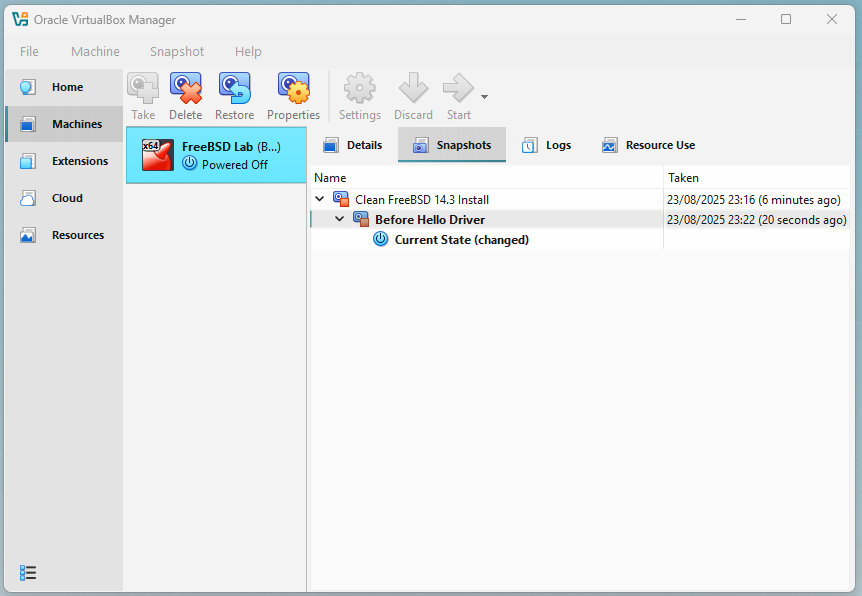Image resolution: width=862 pixels, height=596 pixels.
Task: Collapse the Before Hello Driver snapshot
Action: (340, 219)
